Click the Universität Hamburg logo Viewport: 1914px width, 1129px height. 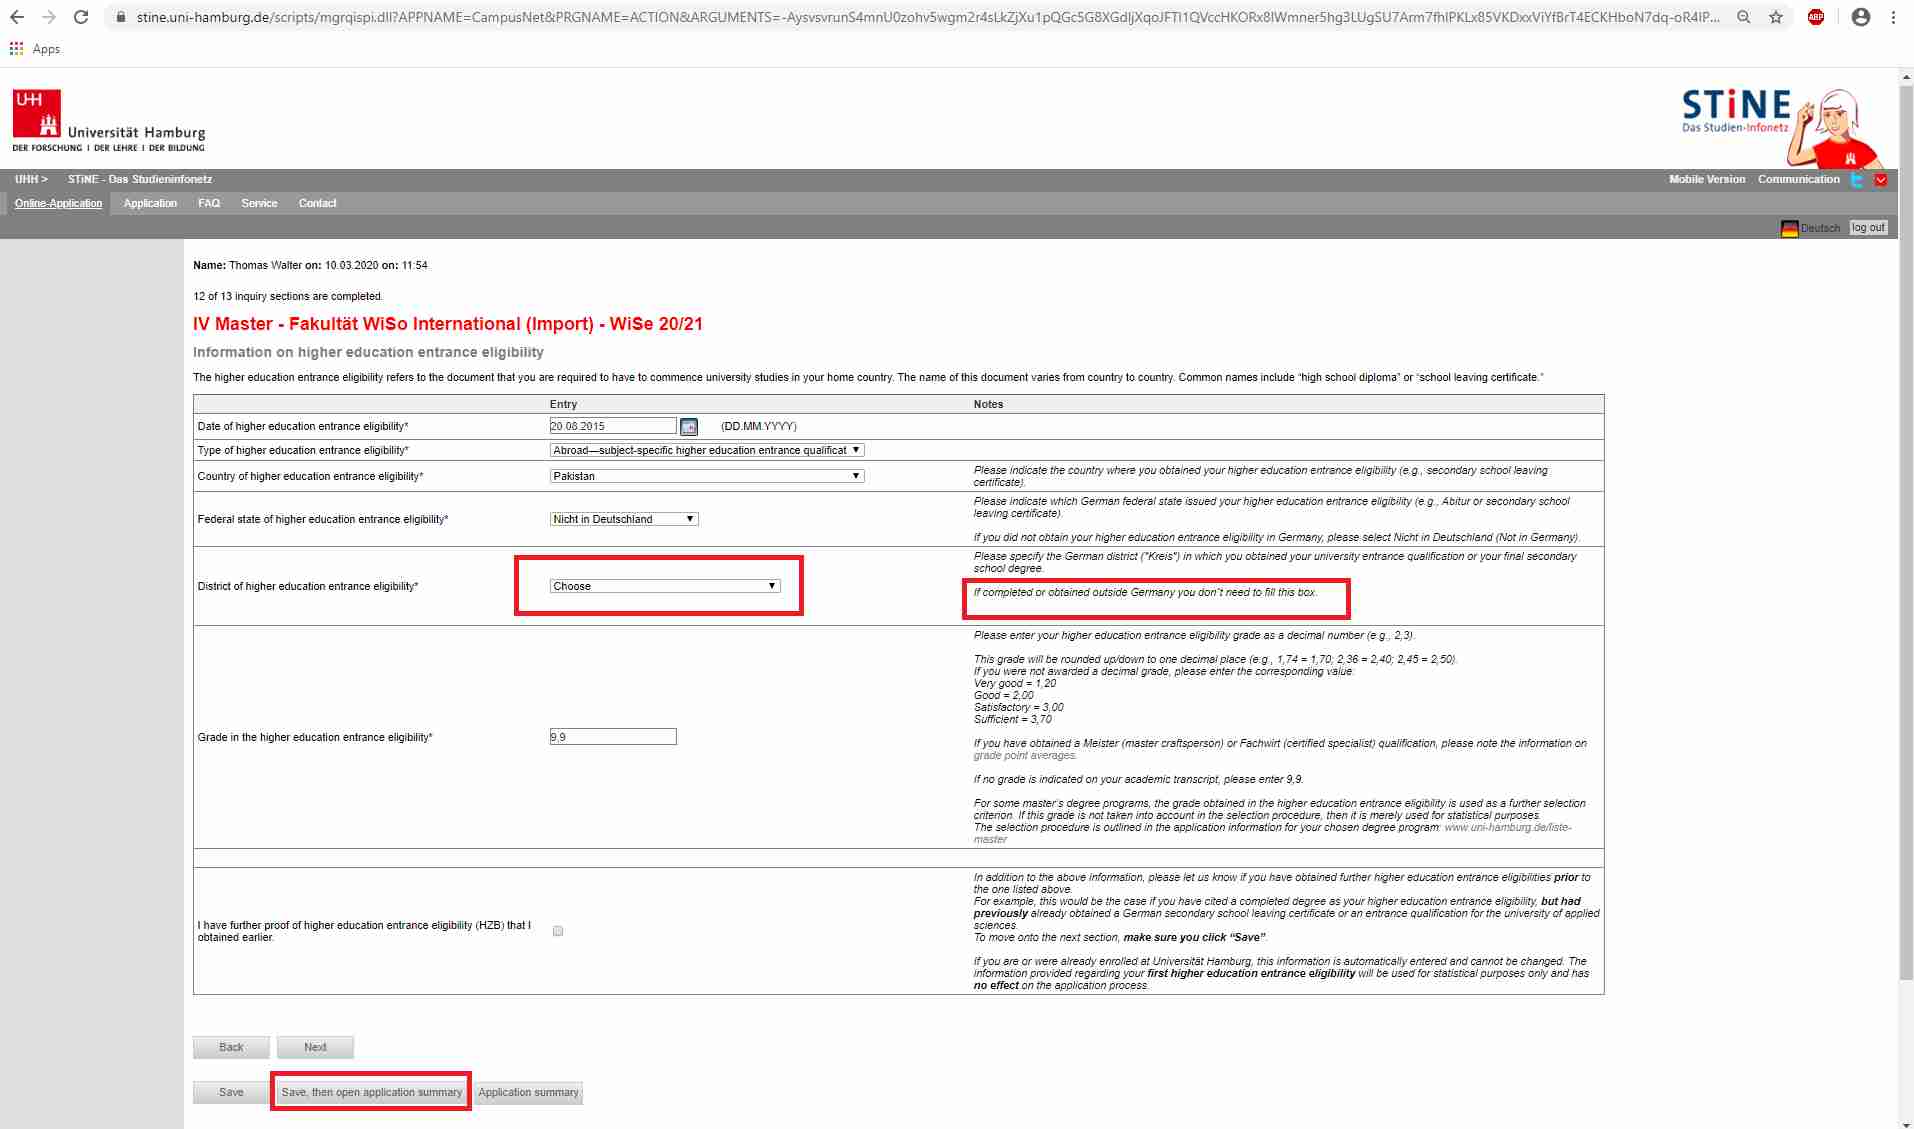(x=108, y=121)
